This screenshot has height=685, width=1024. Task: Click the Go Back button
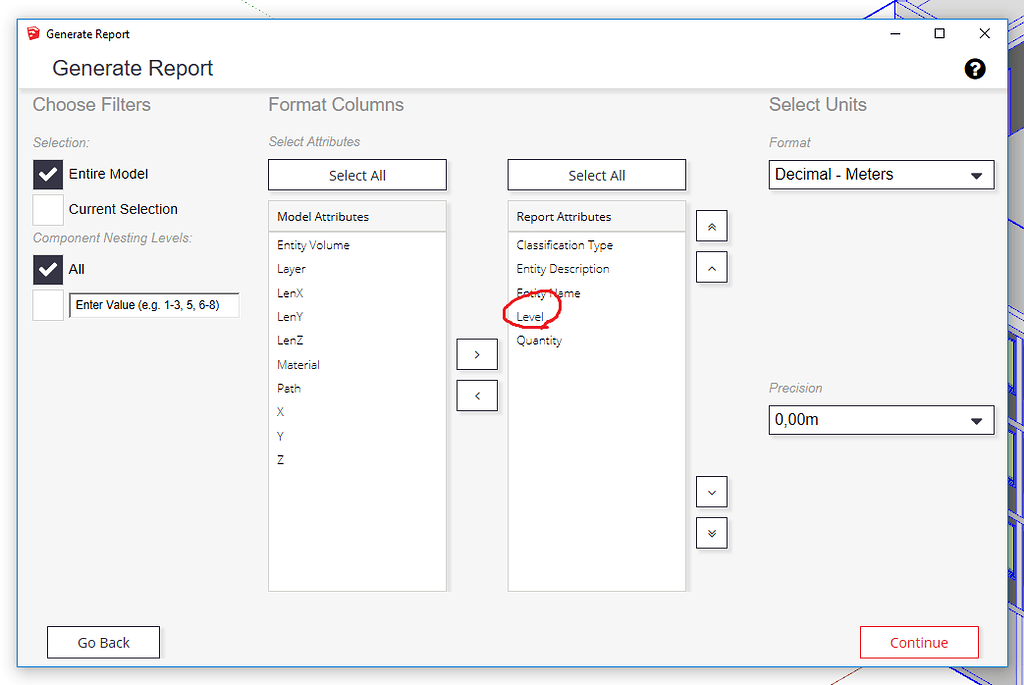(103, 642)
